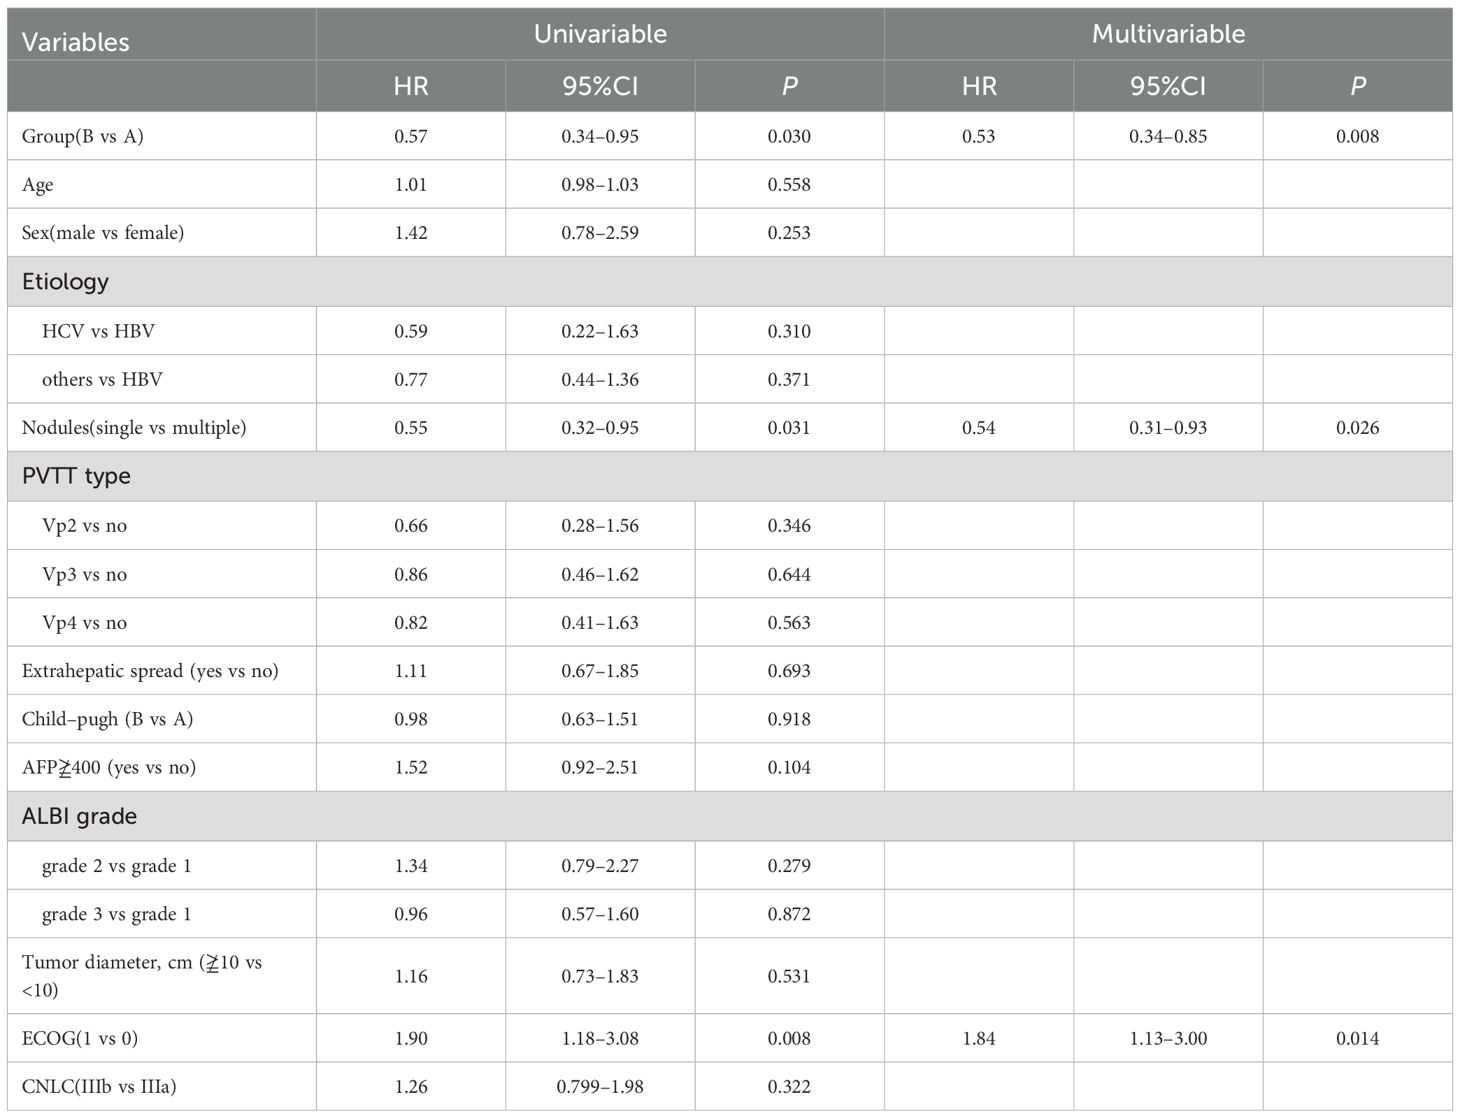1460x1118 pixels.
Task: Select the 0.799–1.98 confidence interval cell
Action: [x=600, y=1086]
